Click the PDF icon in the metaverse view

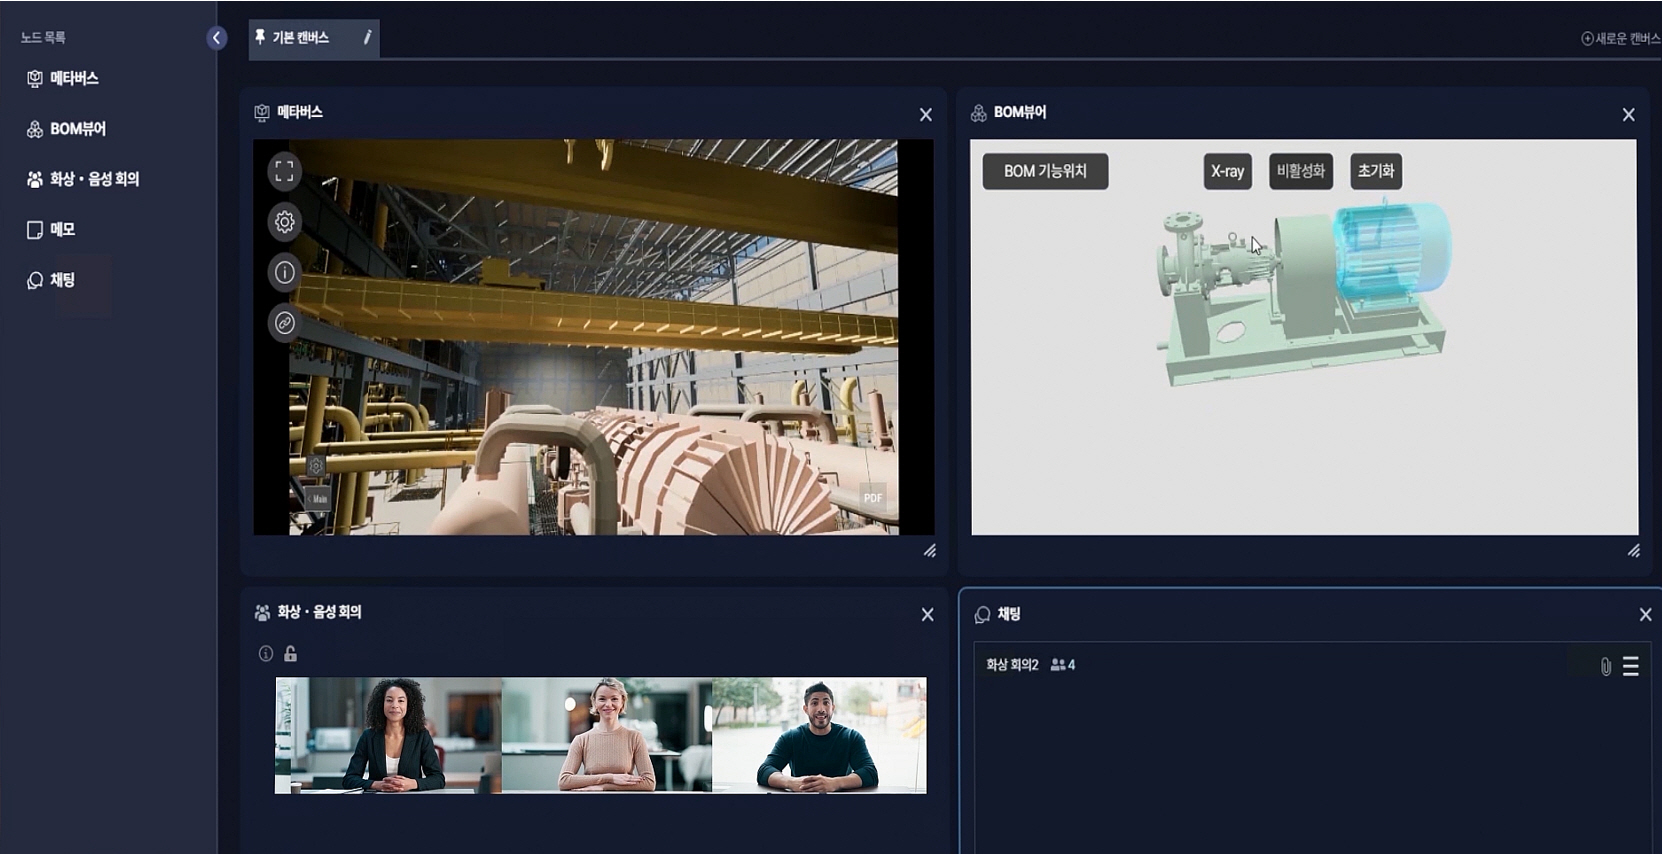coord(872,498)
